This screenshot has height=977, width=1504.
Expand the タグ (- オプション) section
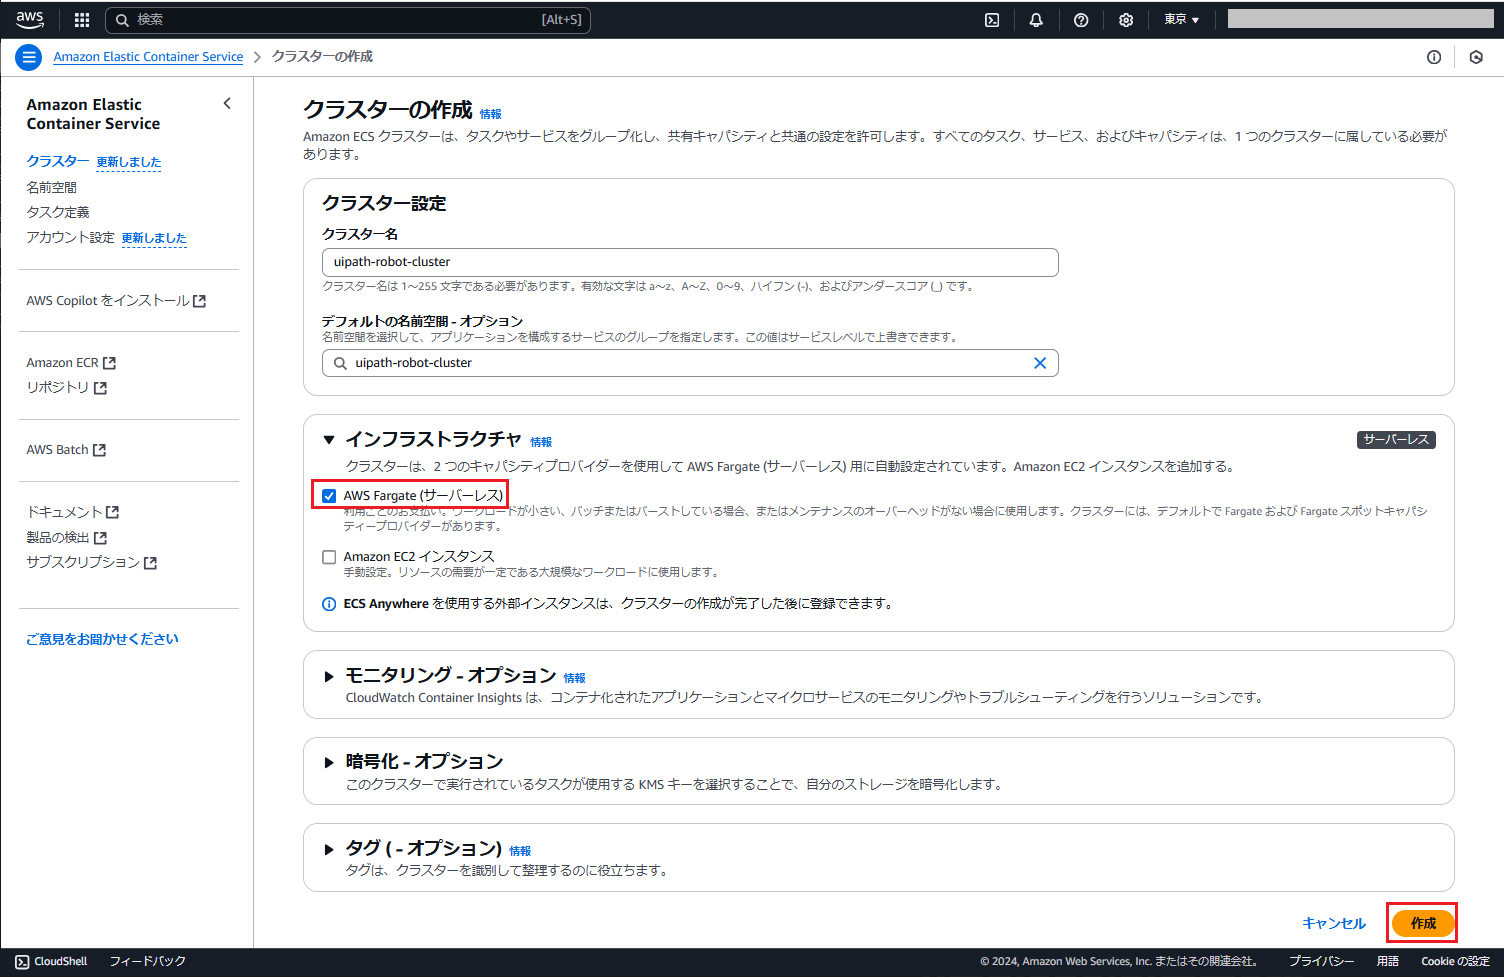[328, 849]
